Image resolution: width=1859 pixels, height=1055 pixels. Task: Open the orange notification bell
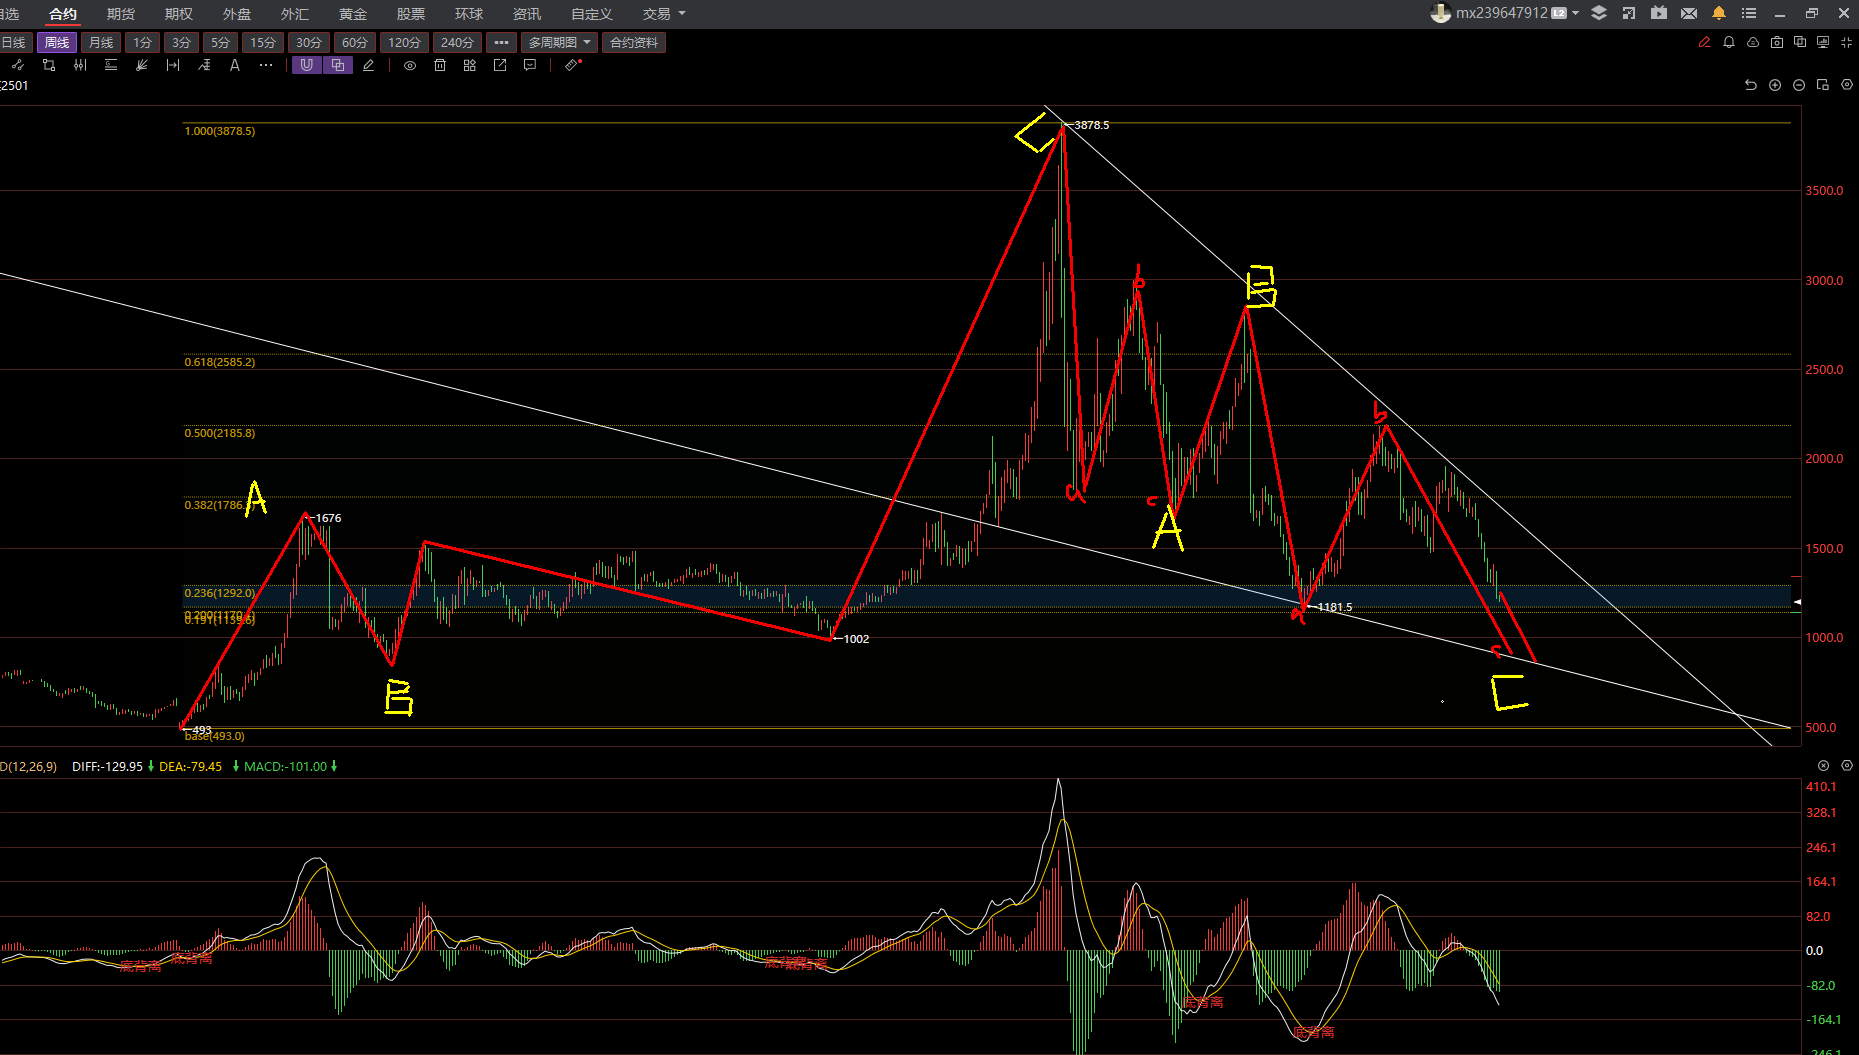(x=1719, y=13)
